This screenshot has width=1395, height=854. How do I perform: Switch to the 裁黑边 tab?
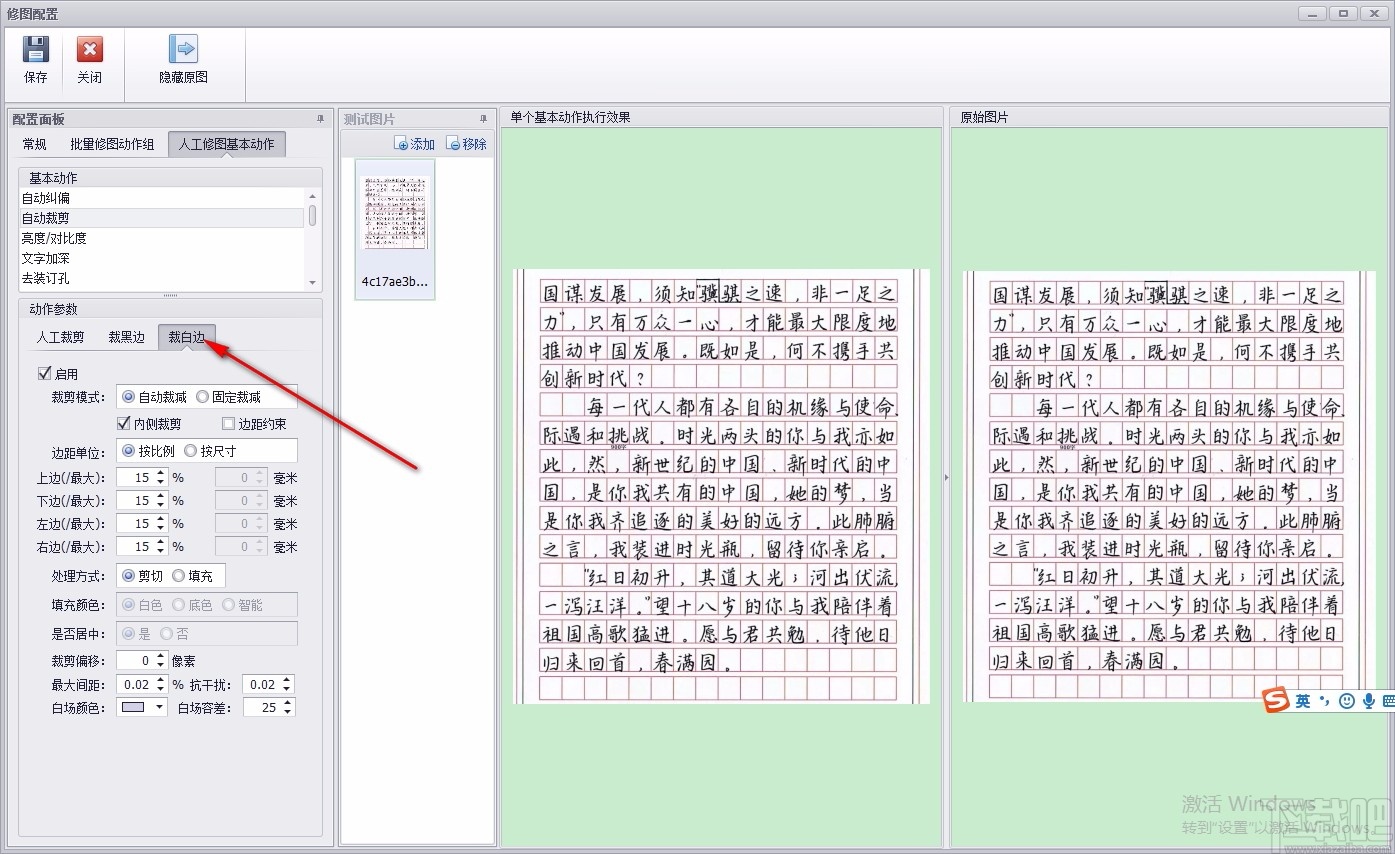127,337
